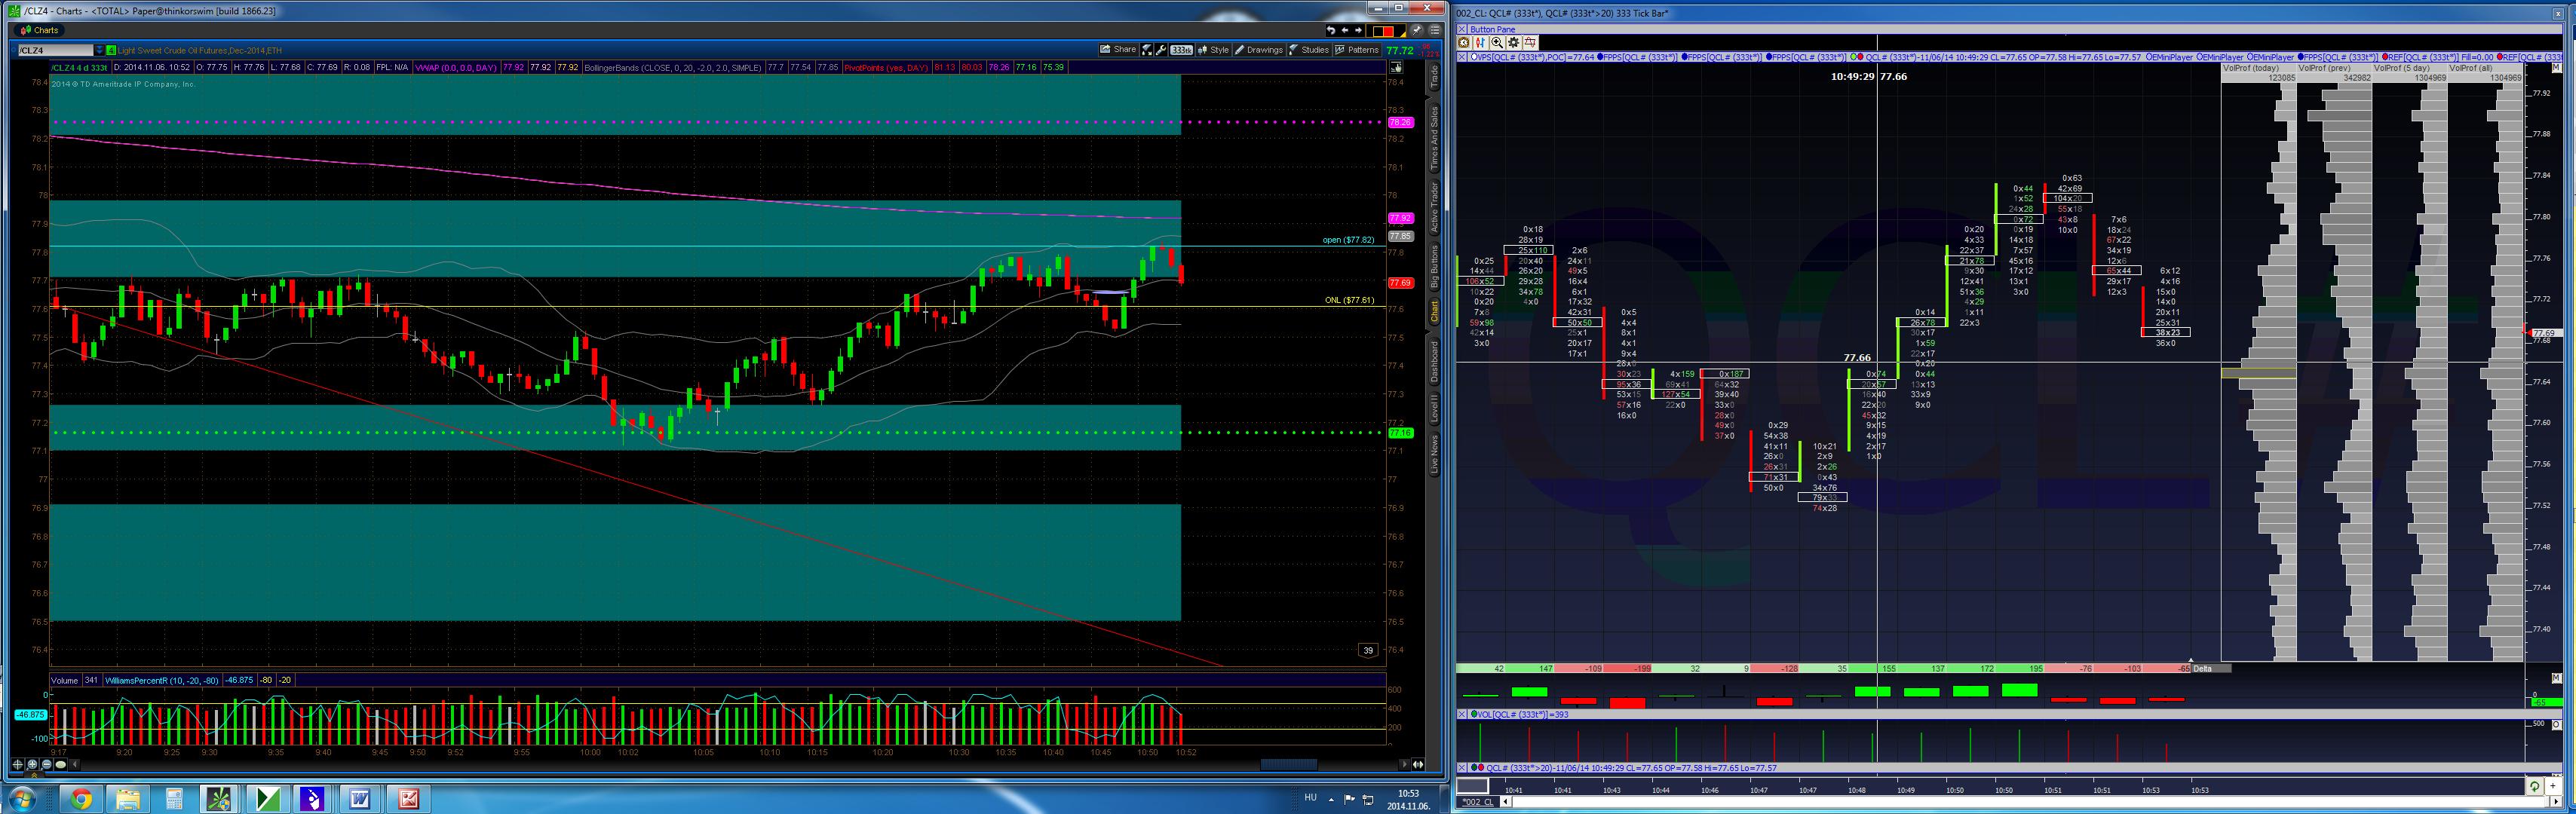2576x814 pixels.
Task: Open Microsoft Word from the taskbar
Action: click(360, 798)
